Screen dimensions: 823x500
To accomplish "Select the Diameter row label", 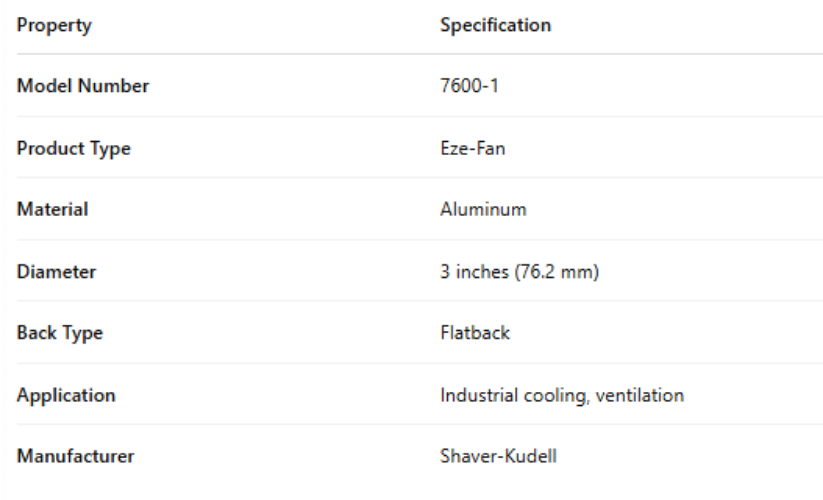I will 57,272.
